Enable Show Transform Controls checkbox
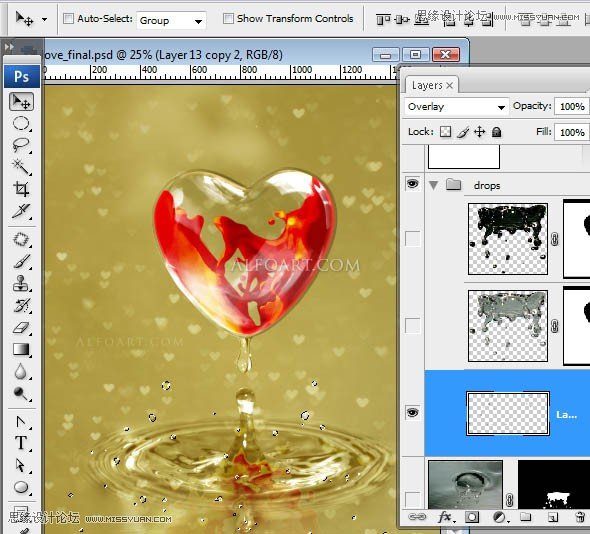Viewport: 590px width, 534px height. pos(228,18)
